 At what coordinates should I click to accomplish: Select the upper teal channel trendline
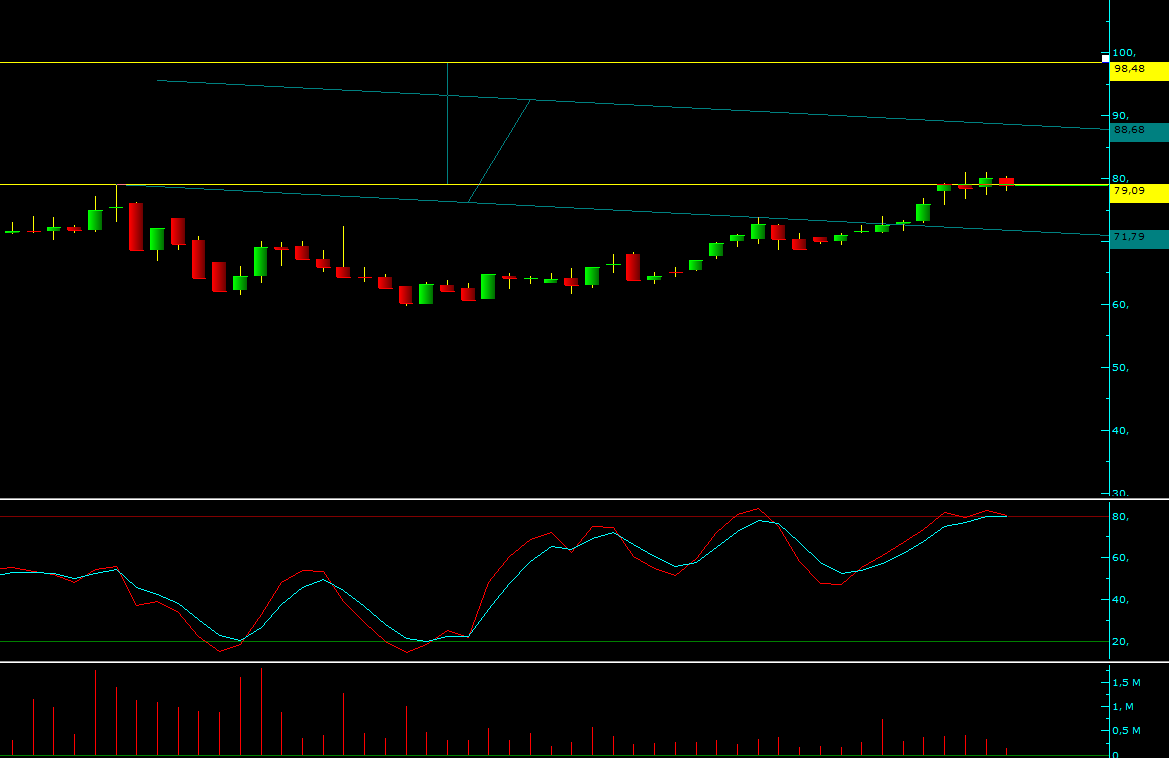pos(634,104)
